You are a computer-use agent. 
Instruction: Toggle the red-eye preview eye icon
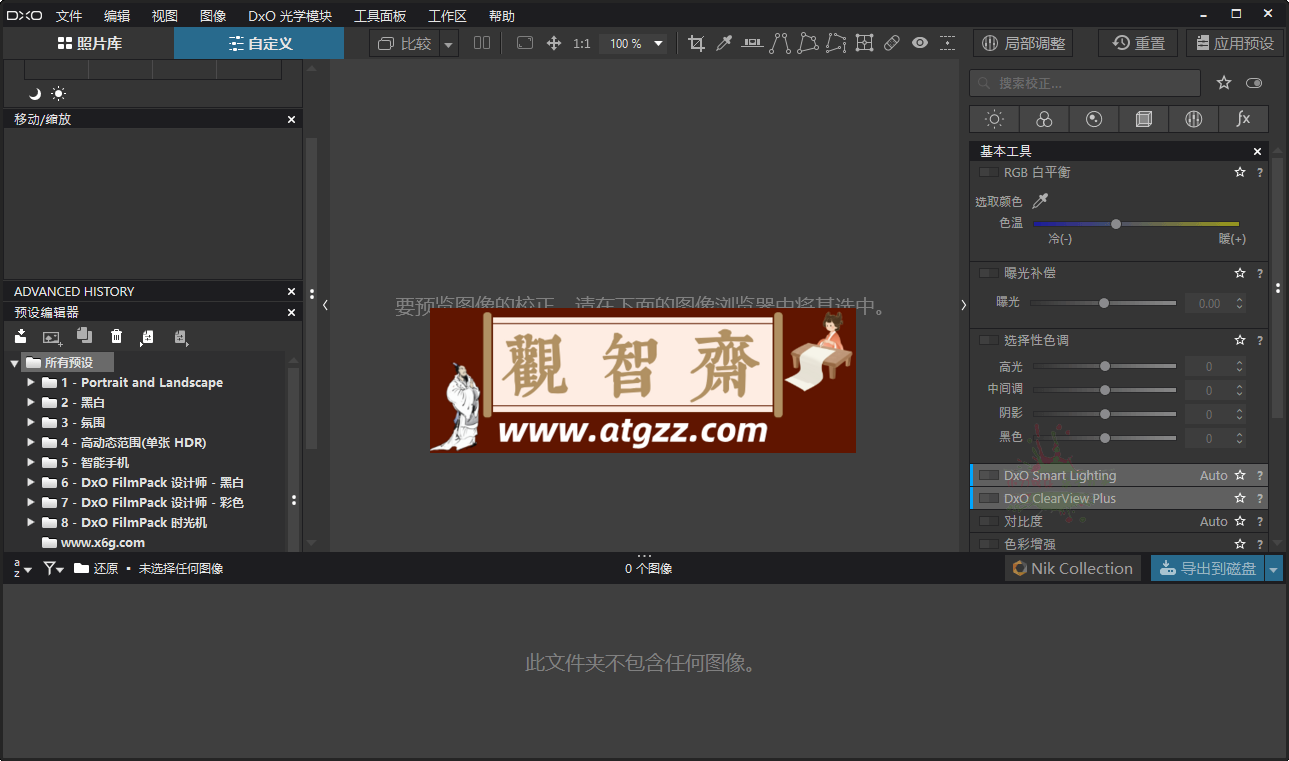click(920, 43)
